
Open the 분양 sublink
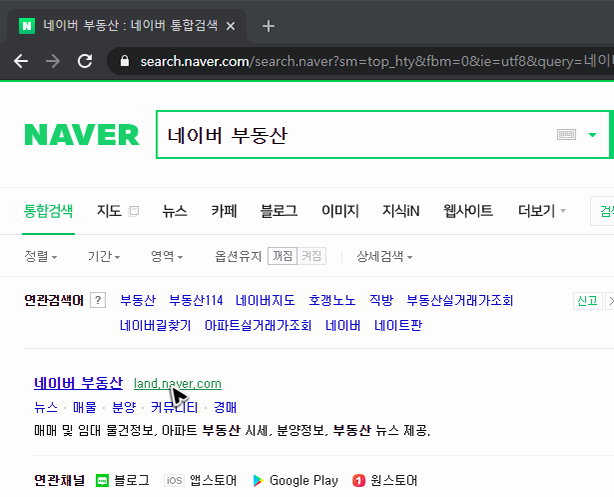pos(124,407)
